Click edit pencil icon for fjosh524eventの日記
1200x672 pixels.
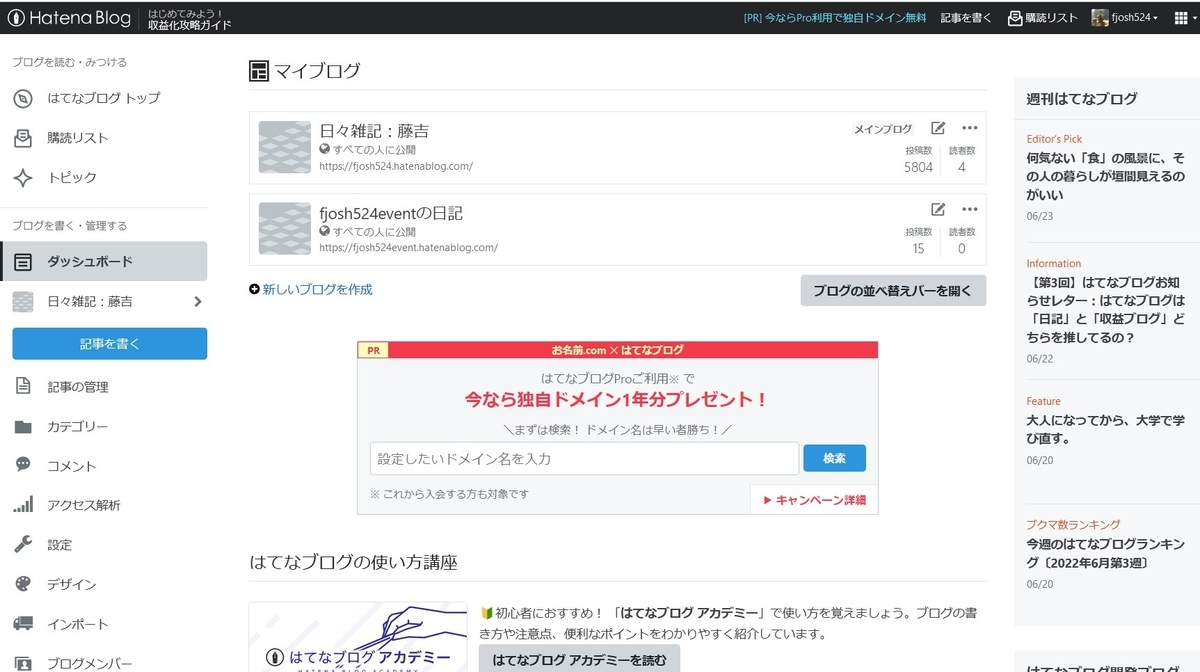938,210
